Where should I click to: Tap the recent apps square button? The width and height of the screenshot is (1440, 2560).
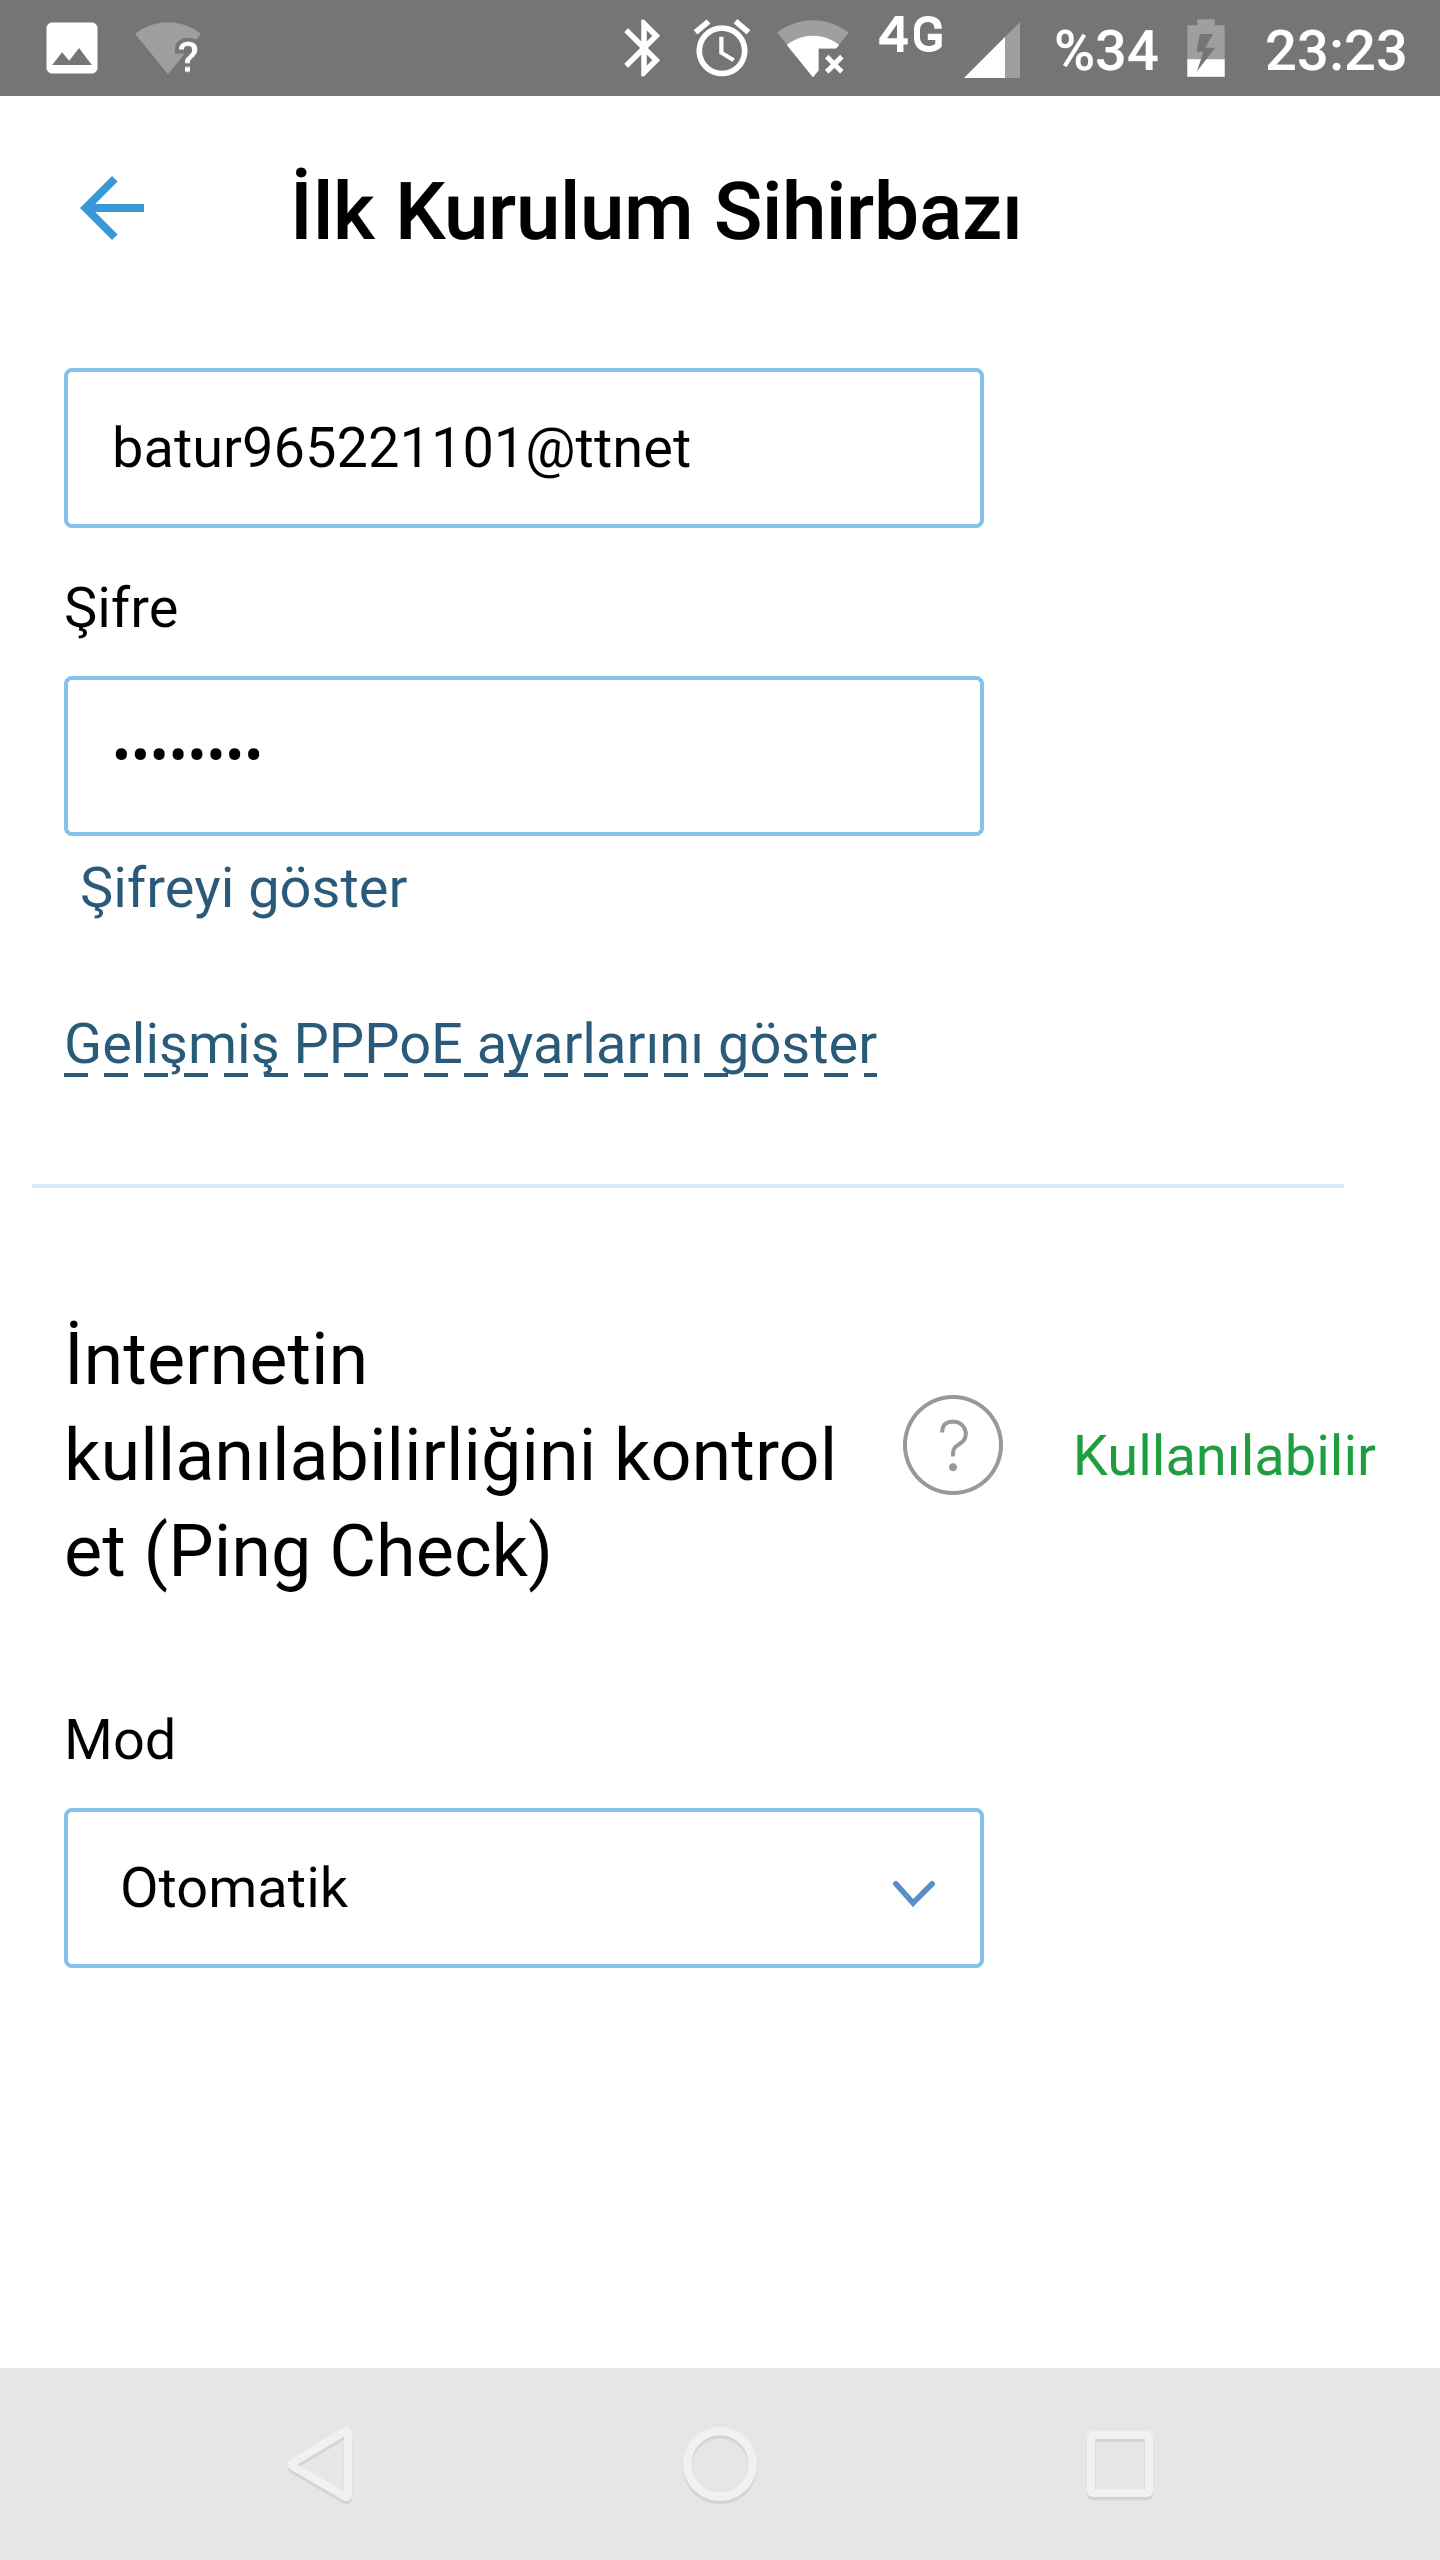coord(1120,2464)
